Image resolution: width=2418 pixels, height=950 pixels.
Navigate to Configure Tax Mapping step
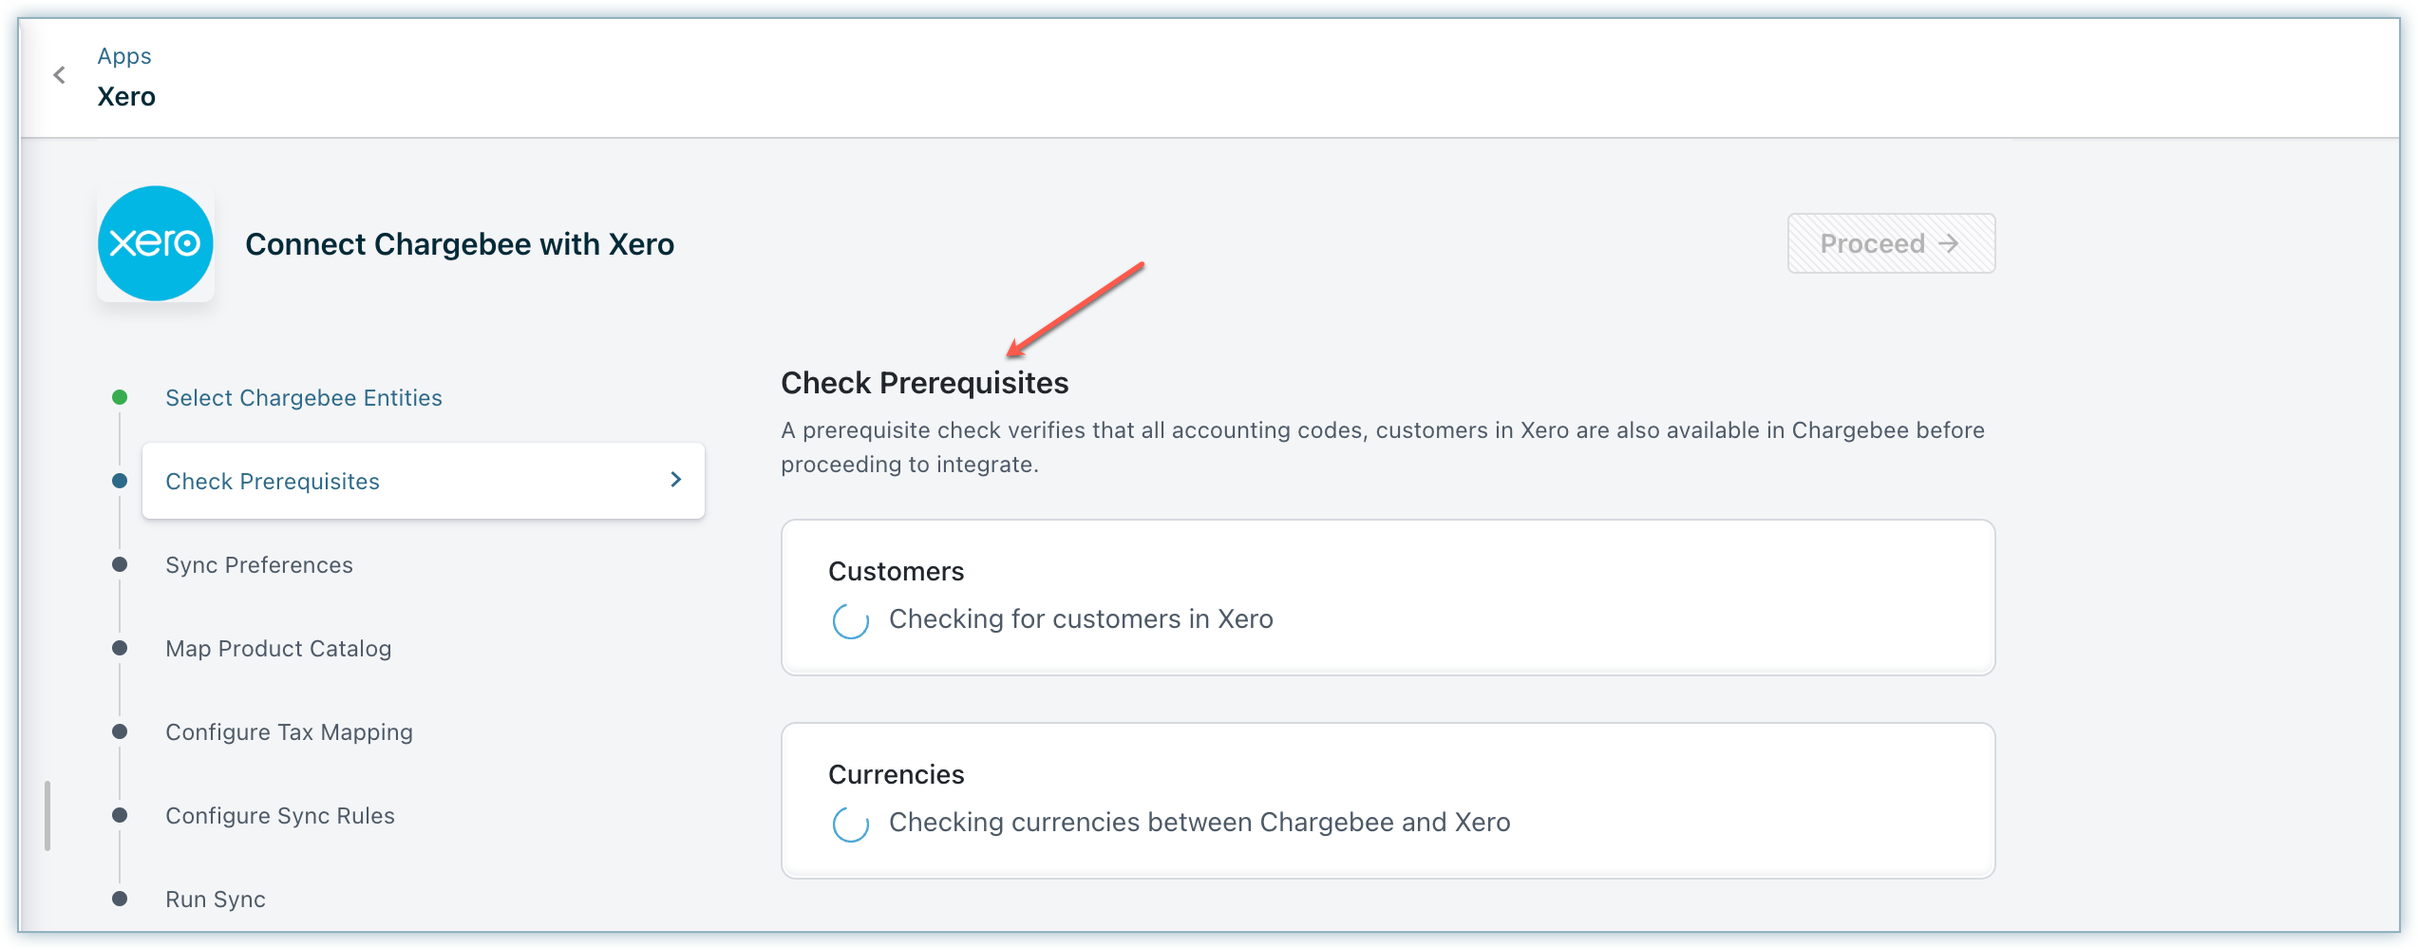click(x=289, y=732)
